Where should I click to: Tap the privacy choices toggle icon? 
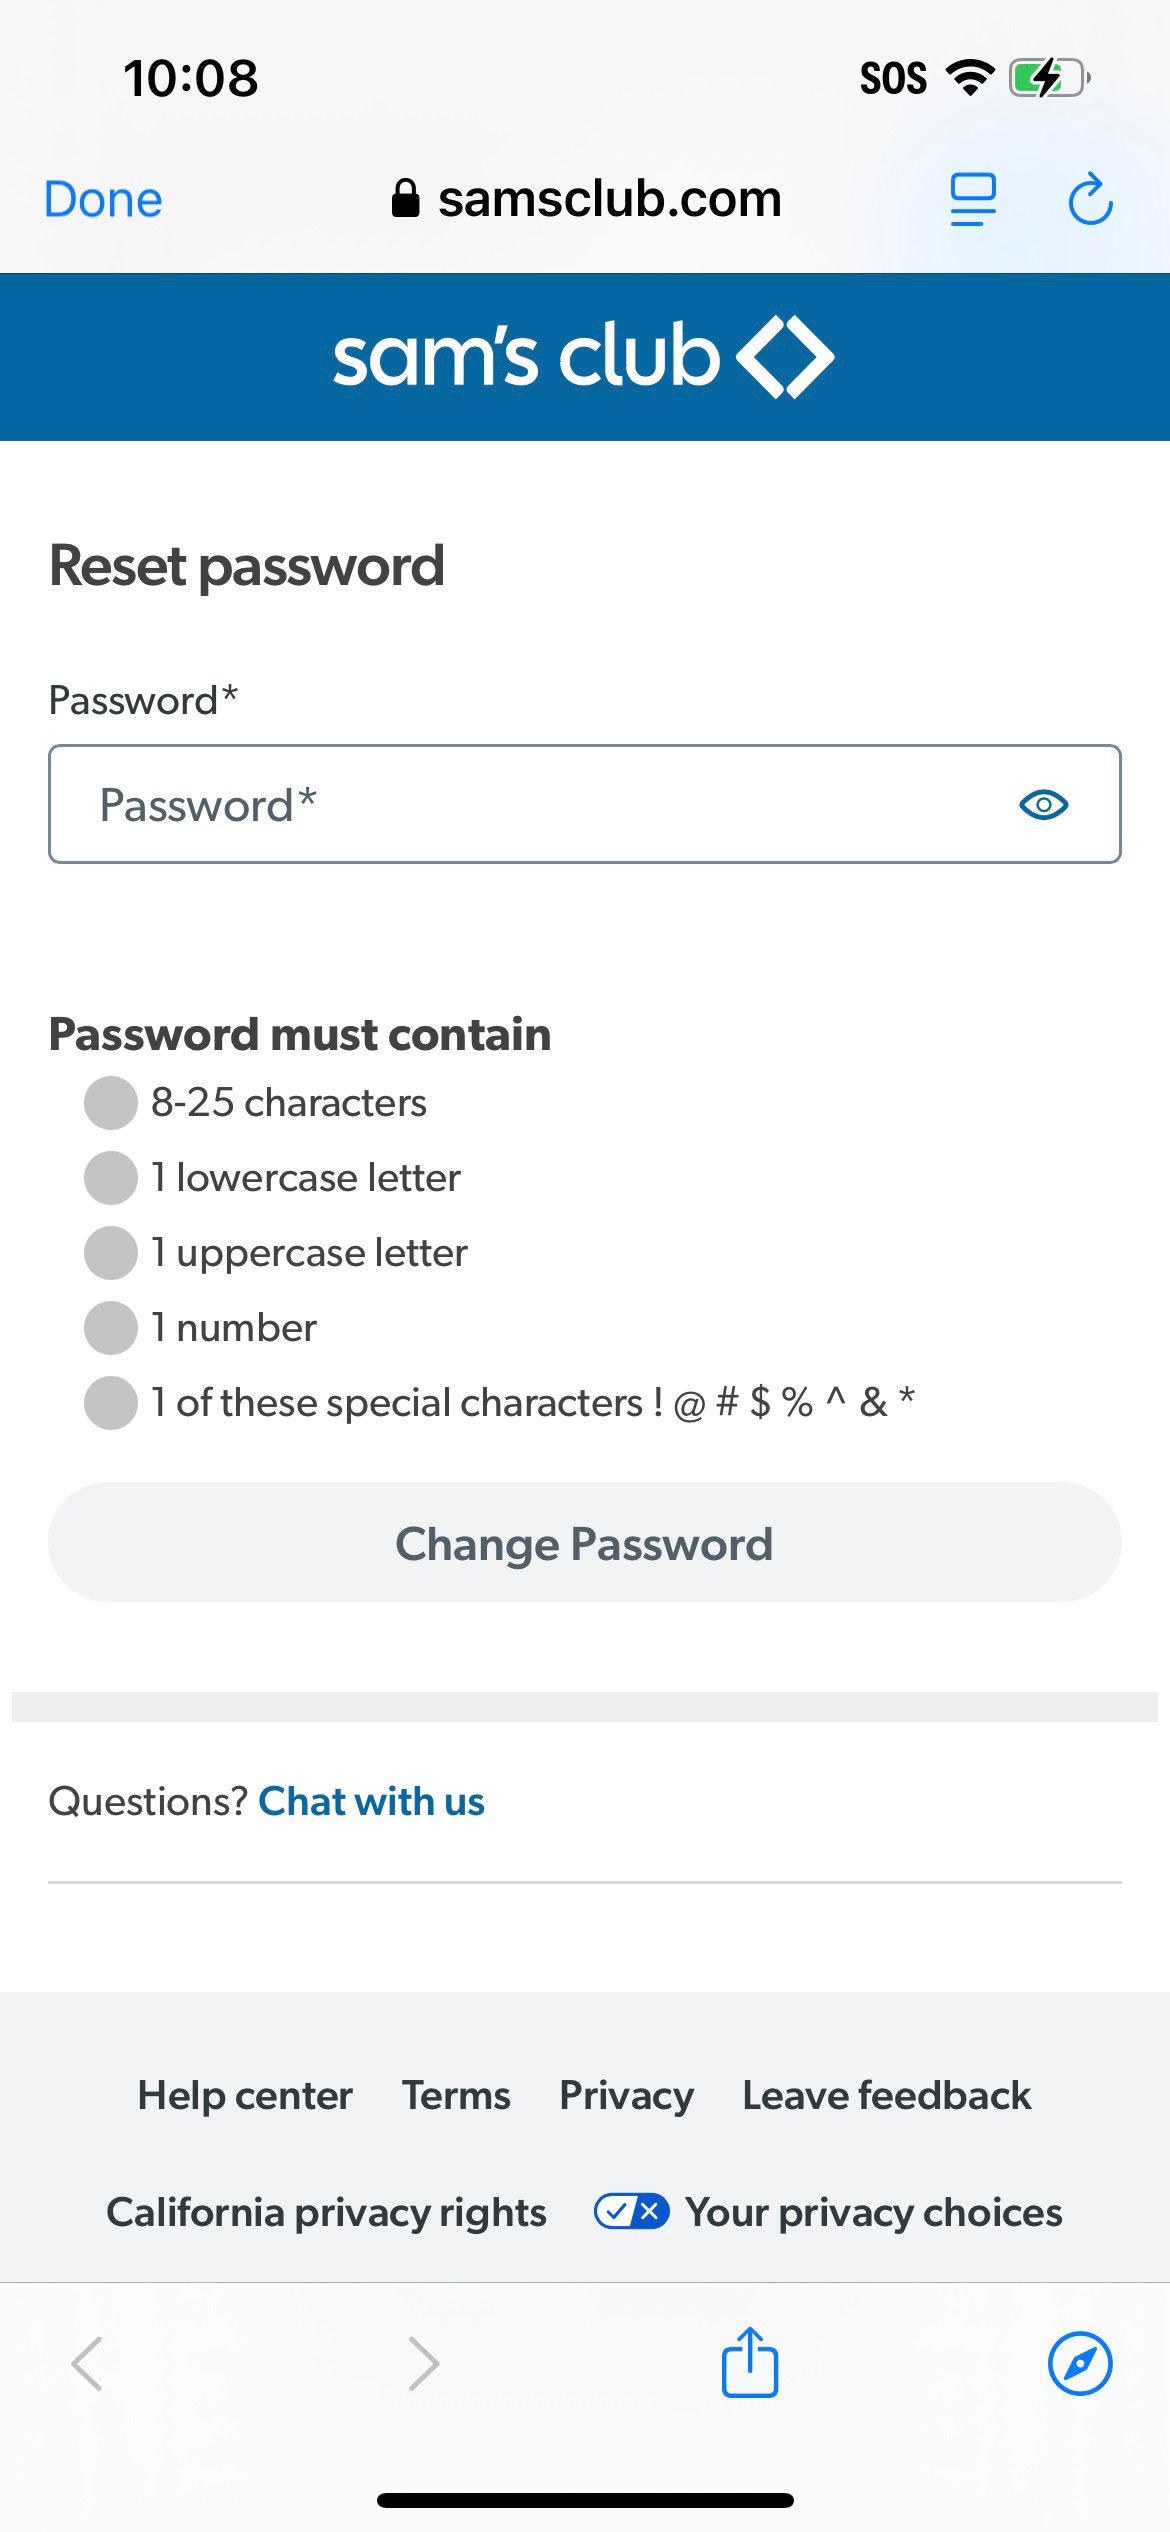632,2211
